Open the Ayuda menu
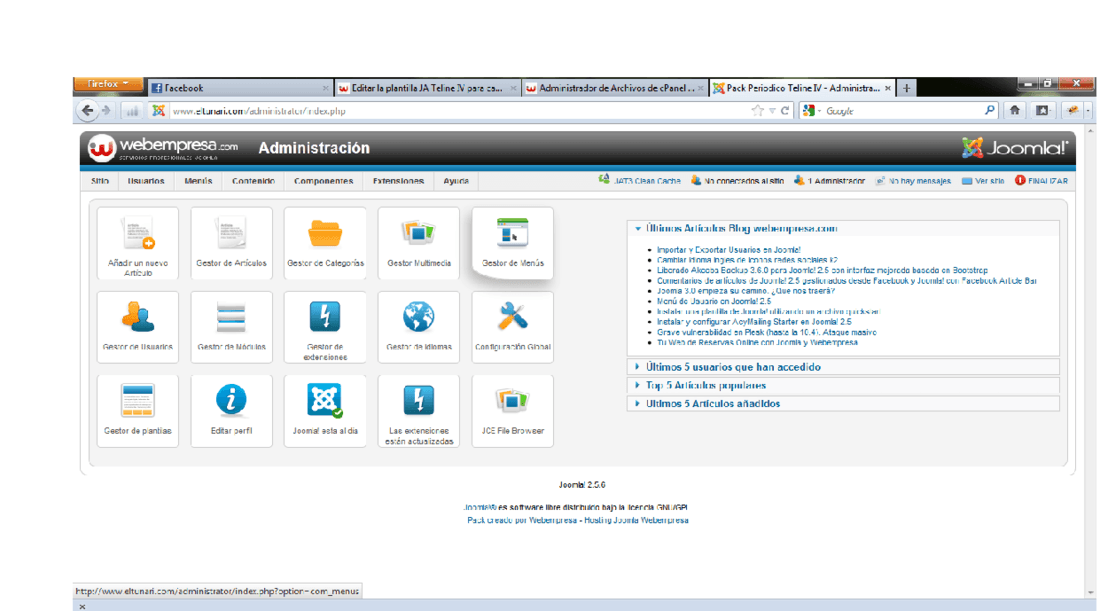This screenshot has width=1100, height=611. point(456,181)
